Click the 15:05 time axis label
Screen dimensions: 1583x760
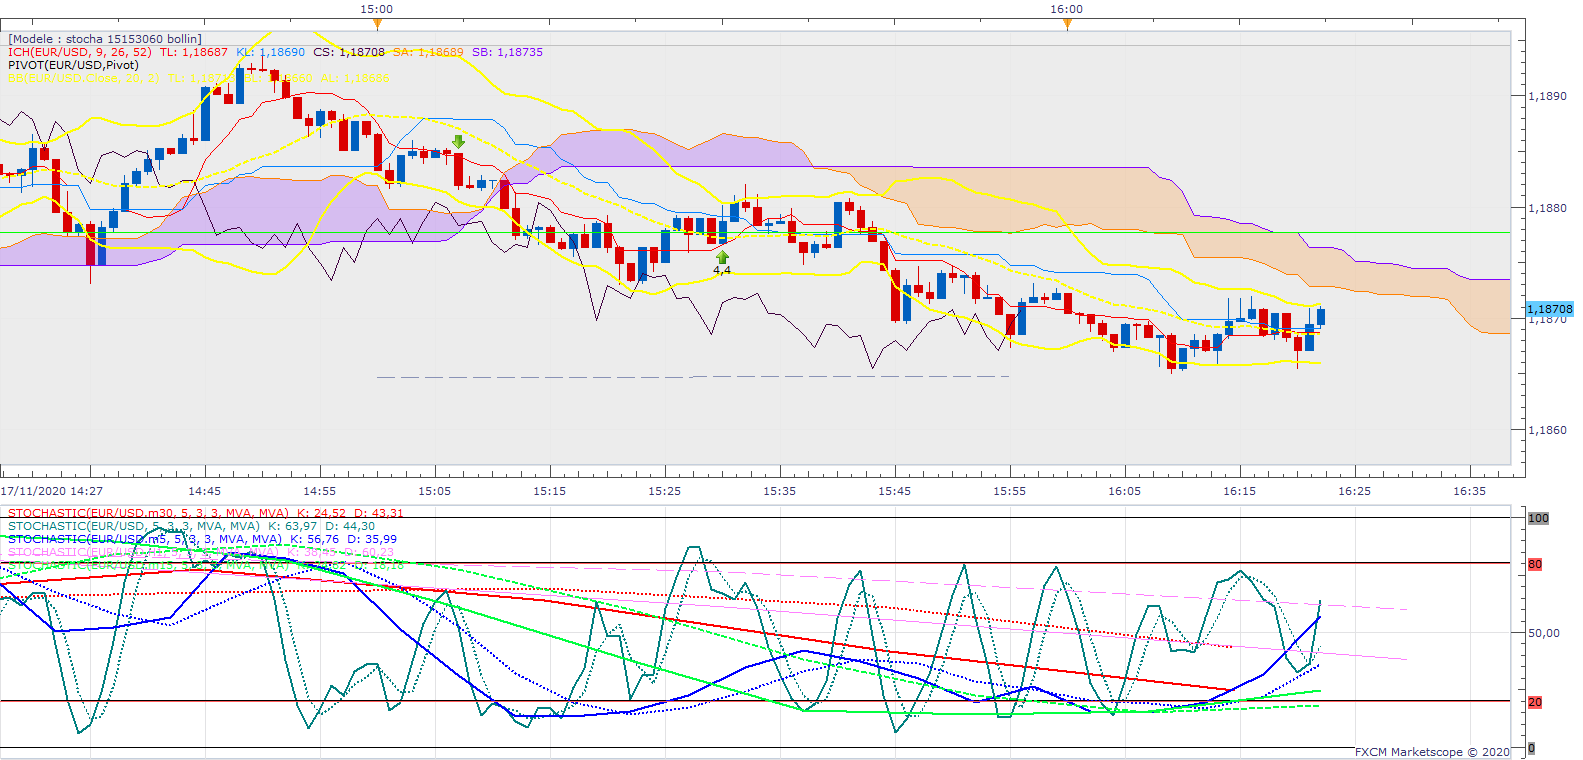click(x=435, y=491)
